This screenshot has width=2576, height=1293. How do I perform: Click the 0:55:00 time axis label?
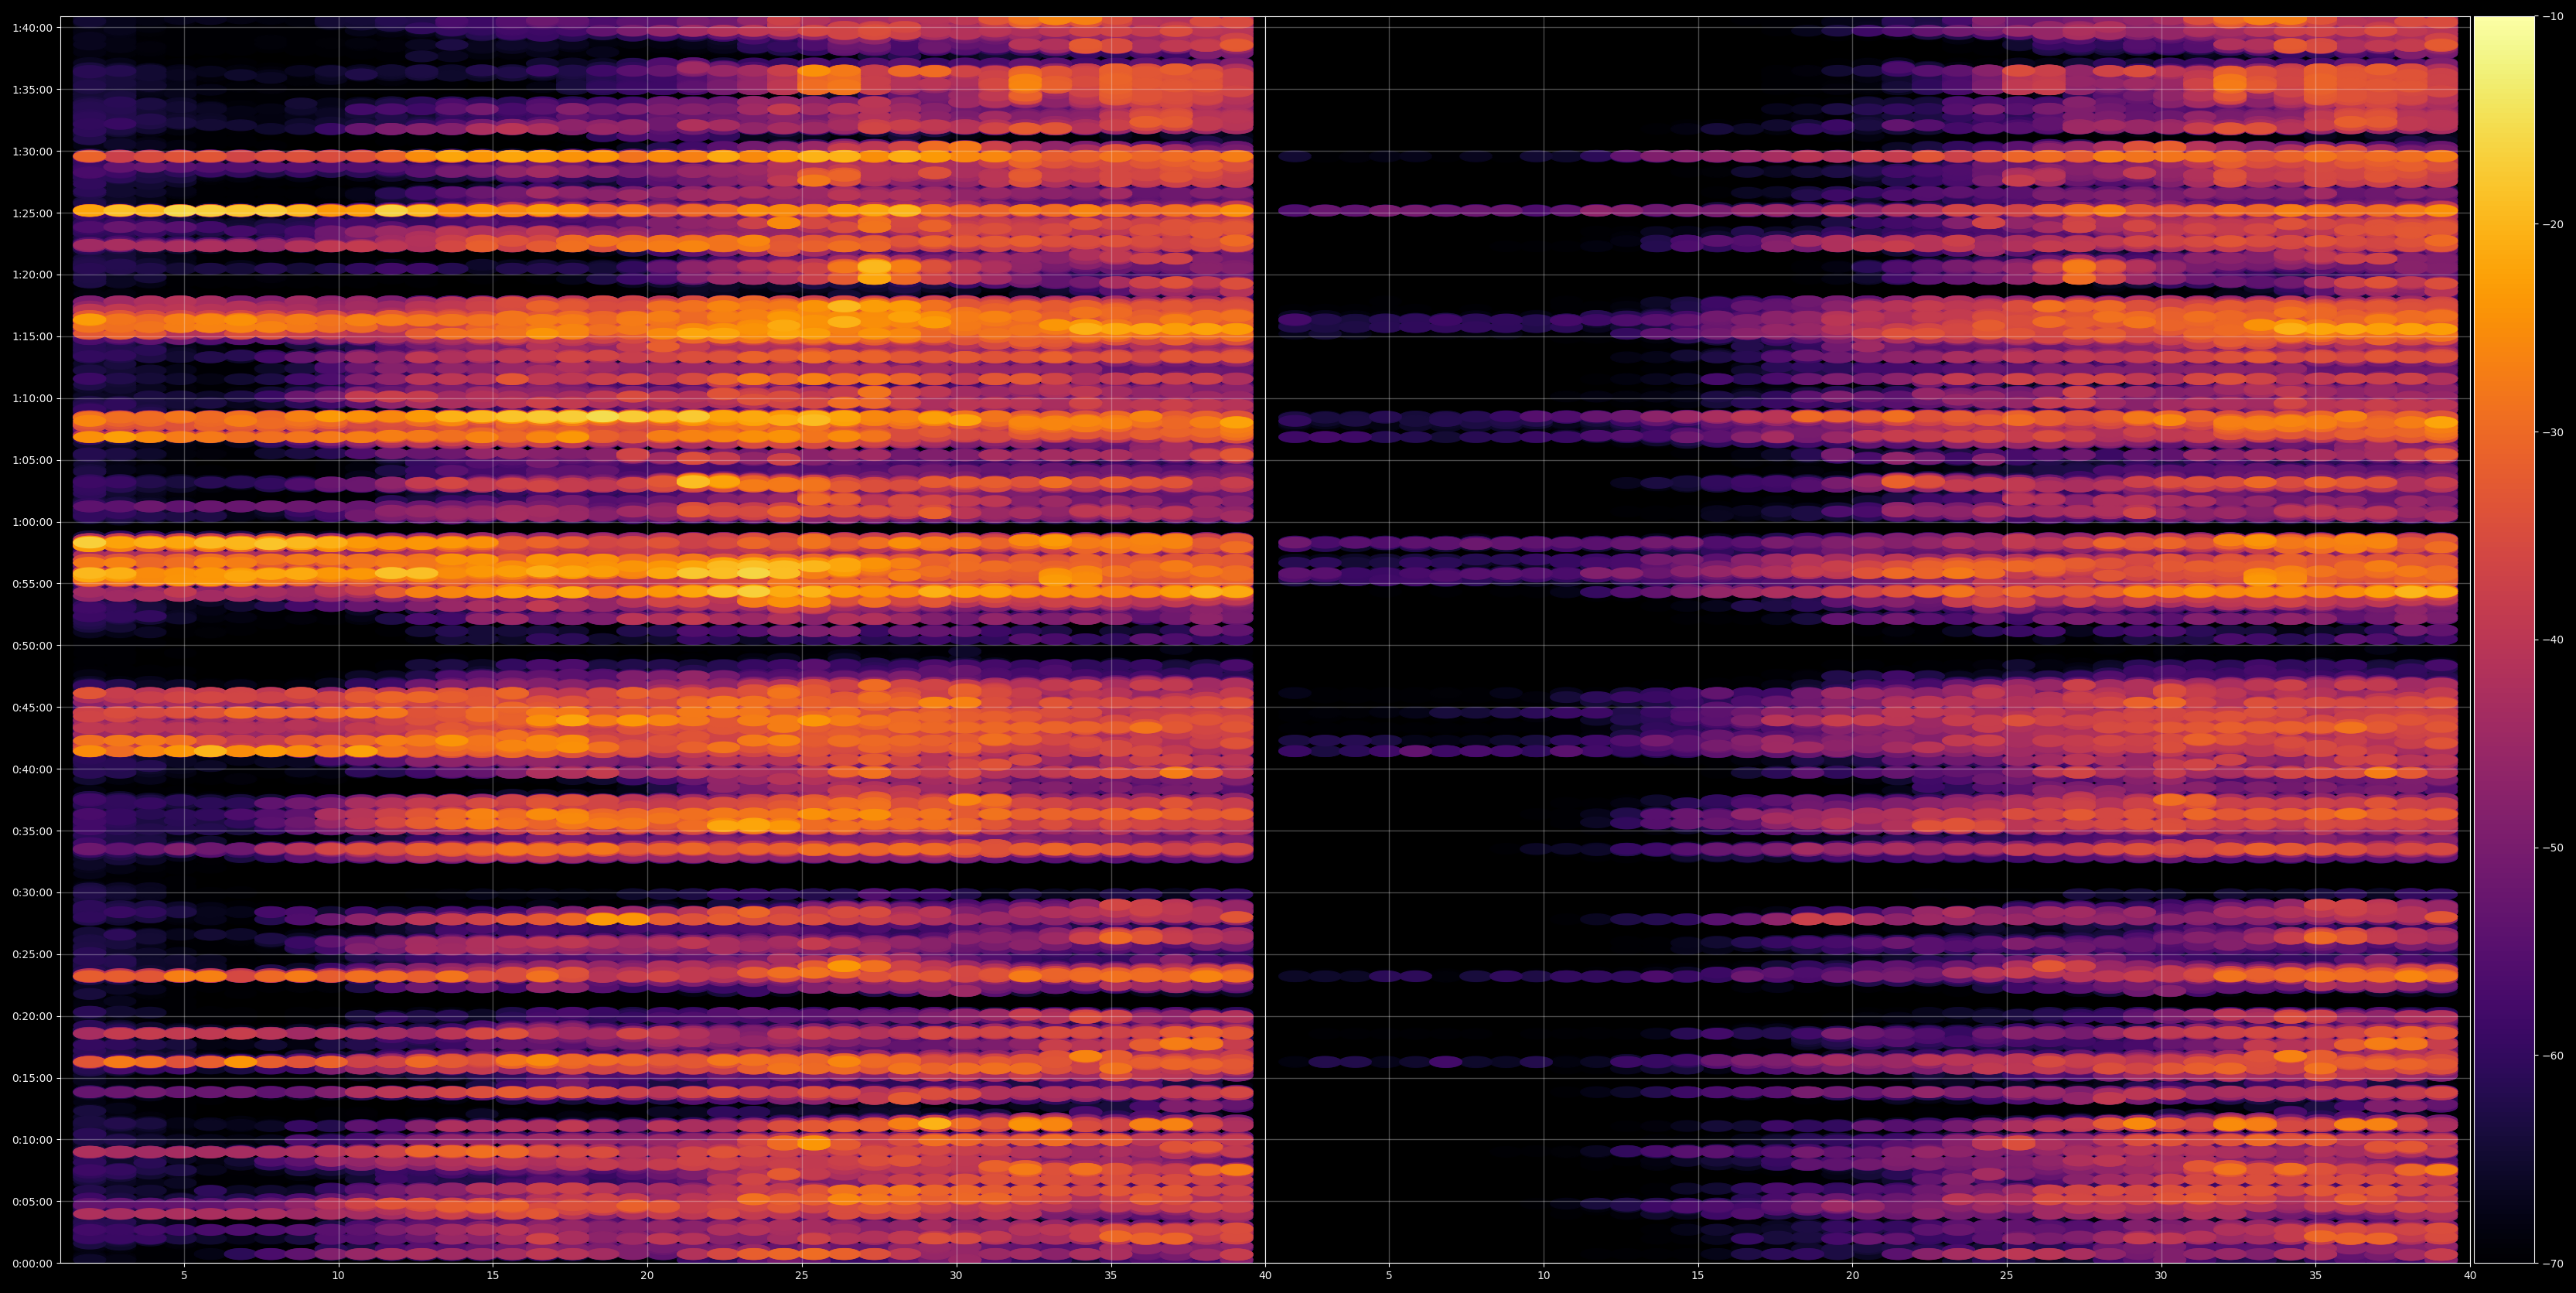(x=32, y=584)
